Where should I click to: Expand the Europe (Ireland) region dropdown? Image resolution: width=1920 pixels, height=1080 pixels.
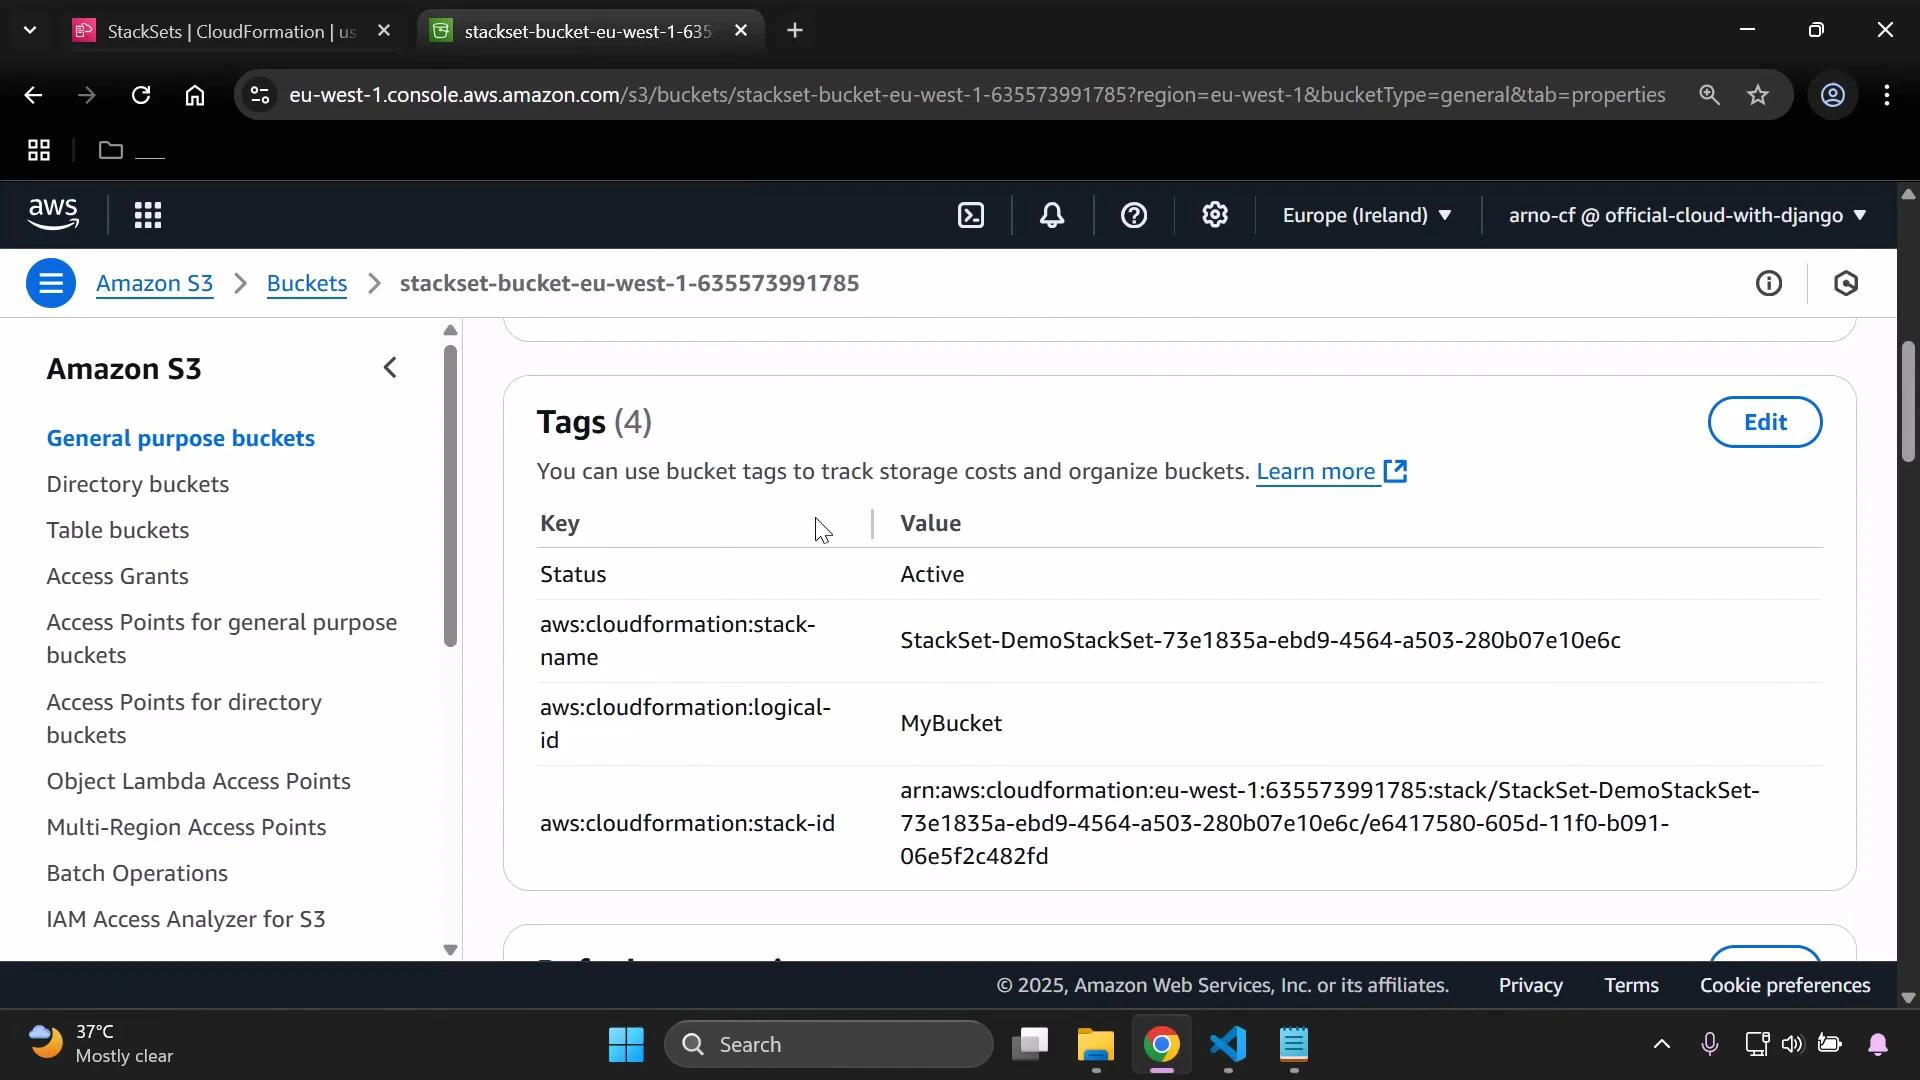[x=1367, y=215]
